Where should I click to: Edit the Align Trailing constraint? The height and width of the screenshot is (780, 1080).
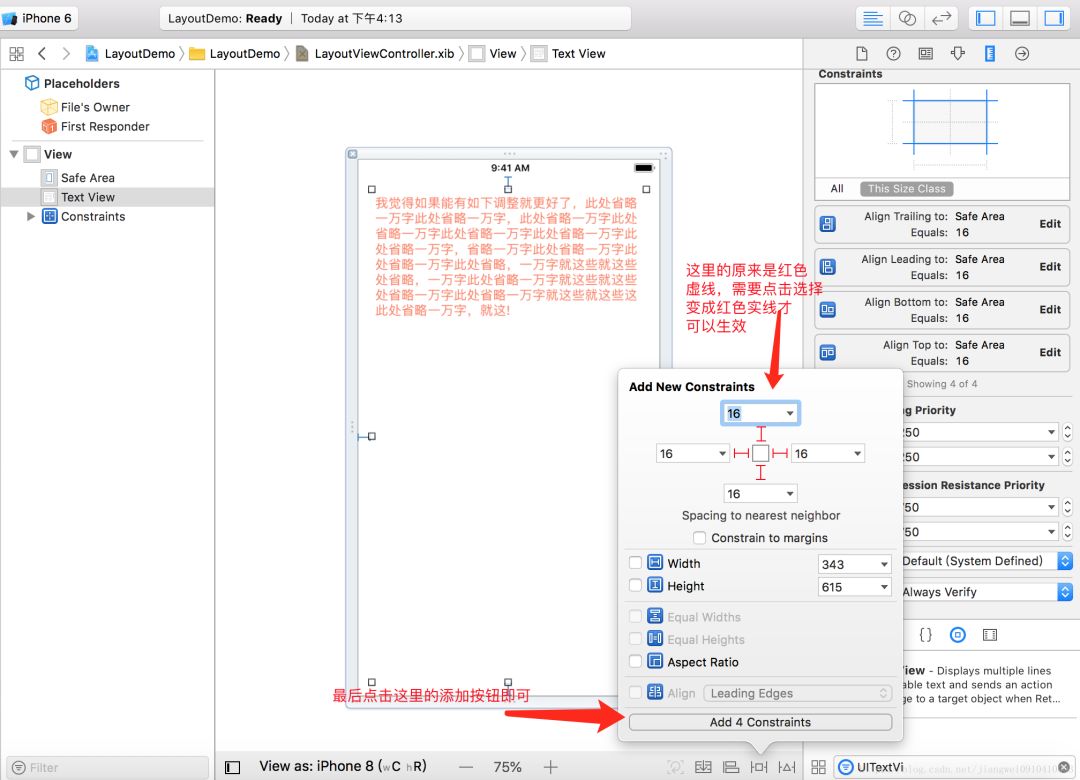[1050, 224]
